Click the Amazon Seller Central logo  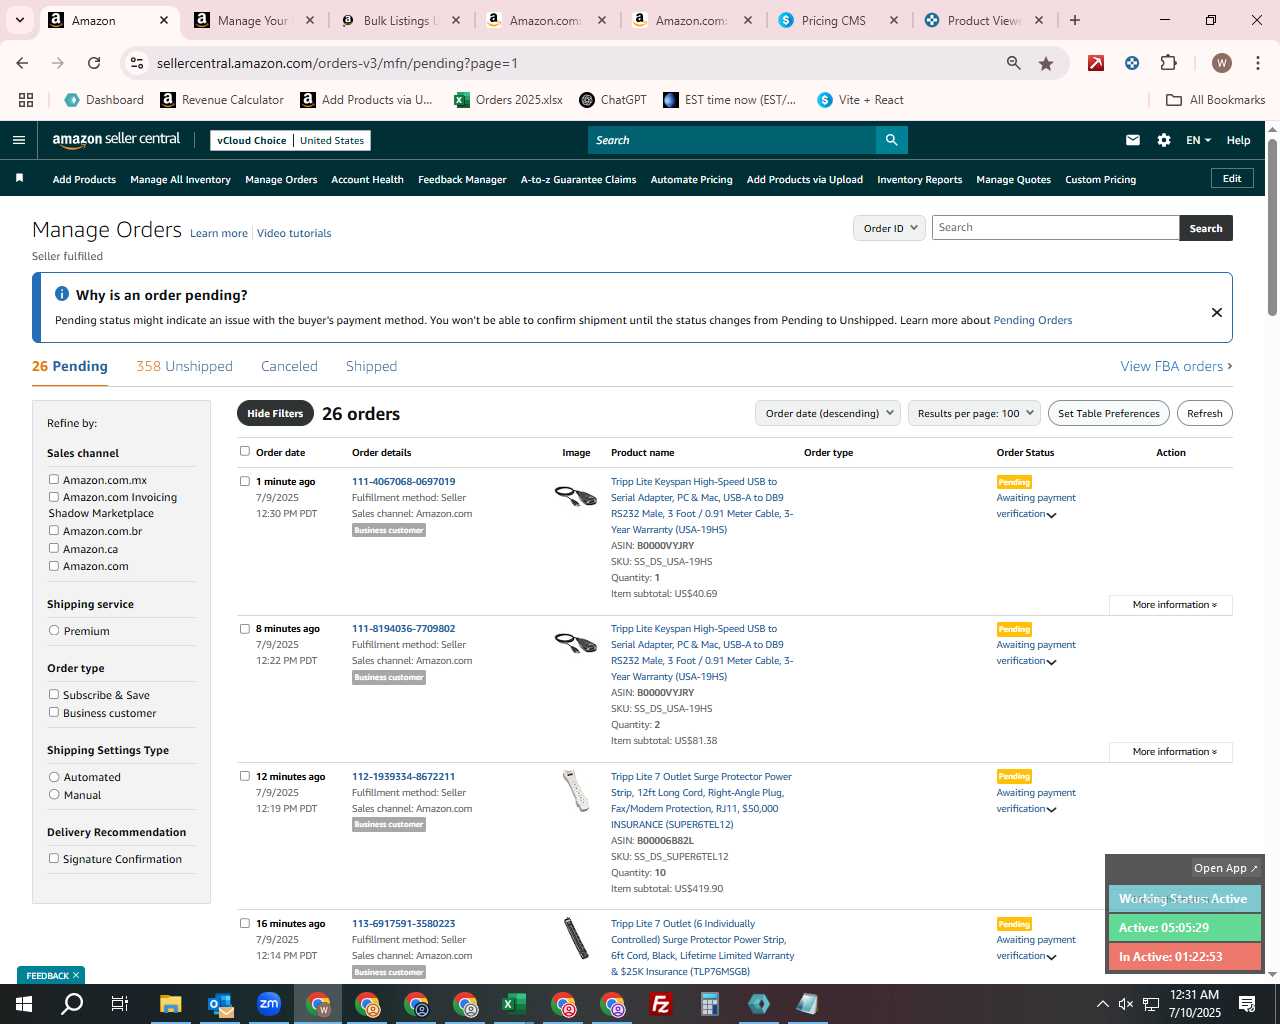pos(116,140)
